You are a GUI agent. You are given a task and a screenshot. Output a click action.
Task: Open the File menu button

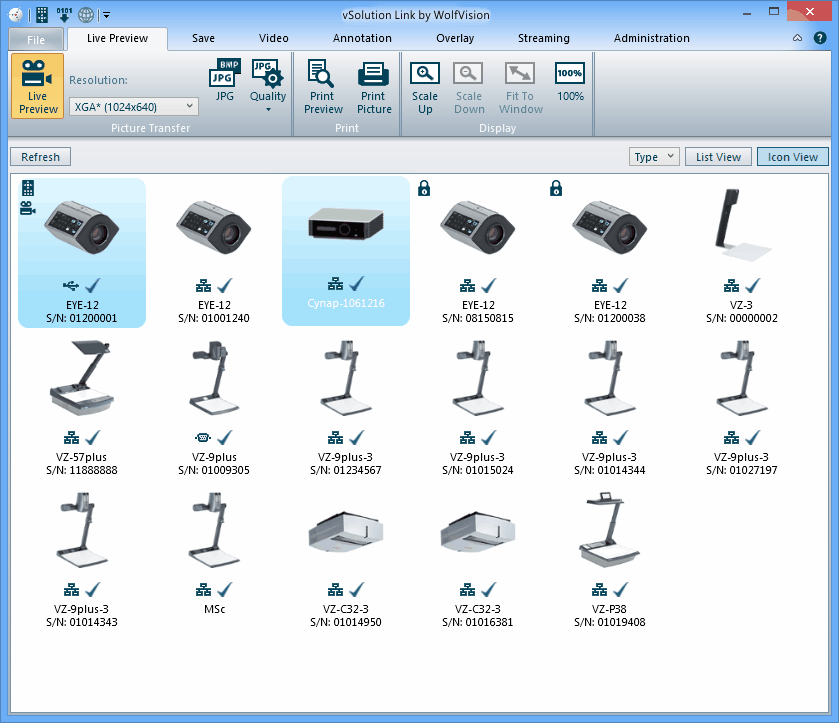pos(35,39)
